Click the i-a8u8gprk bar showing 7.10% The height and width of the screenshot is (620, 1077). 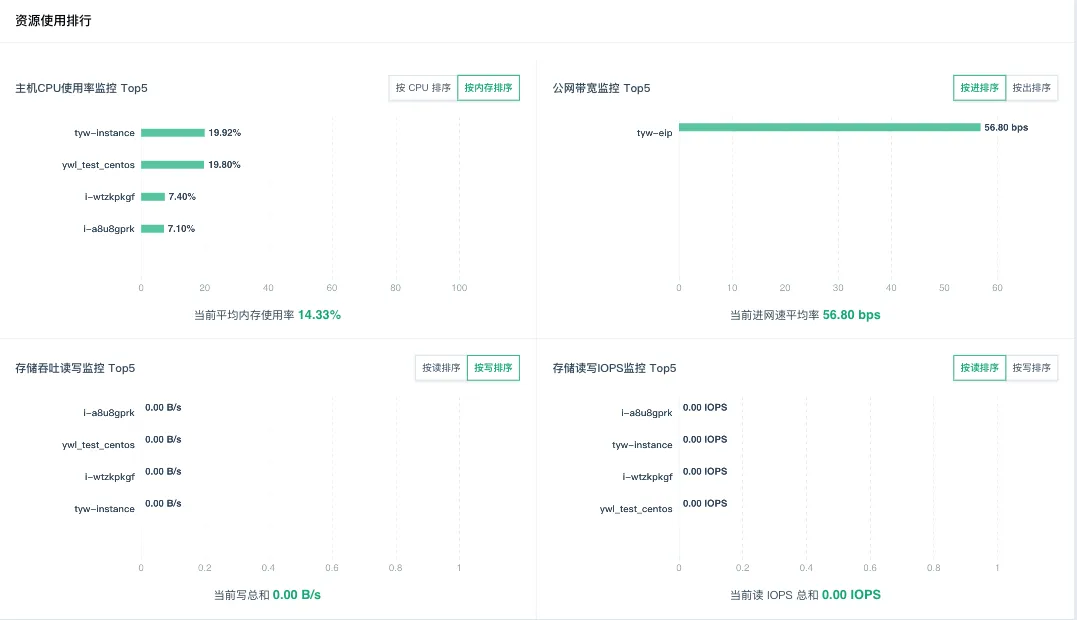coord(152,229)
